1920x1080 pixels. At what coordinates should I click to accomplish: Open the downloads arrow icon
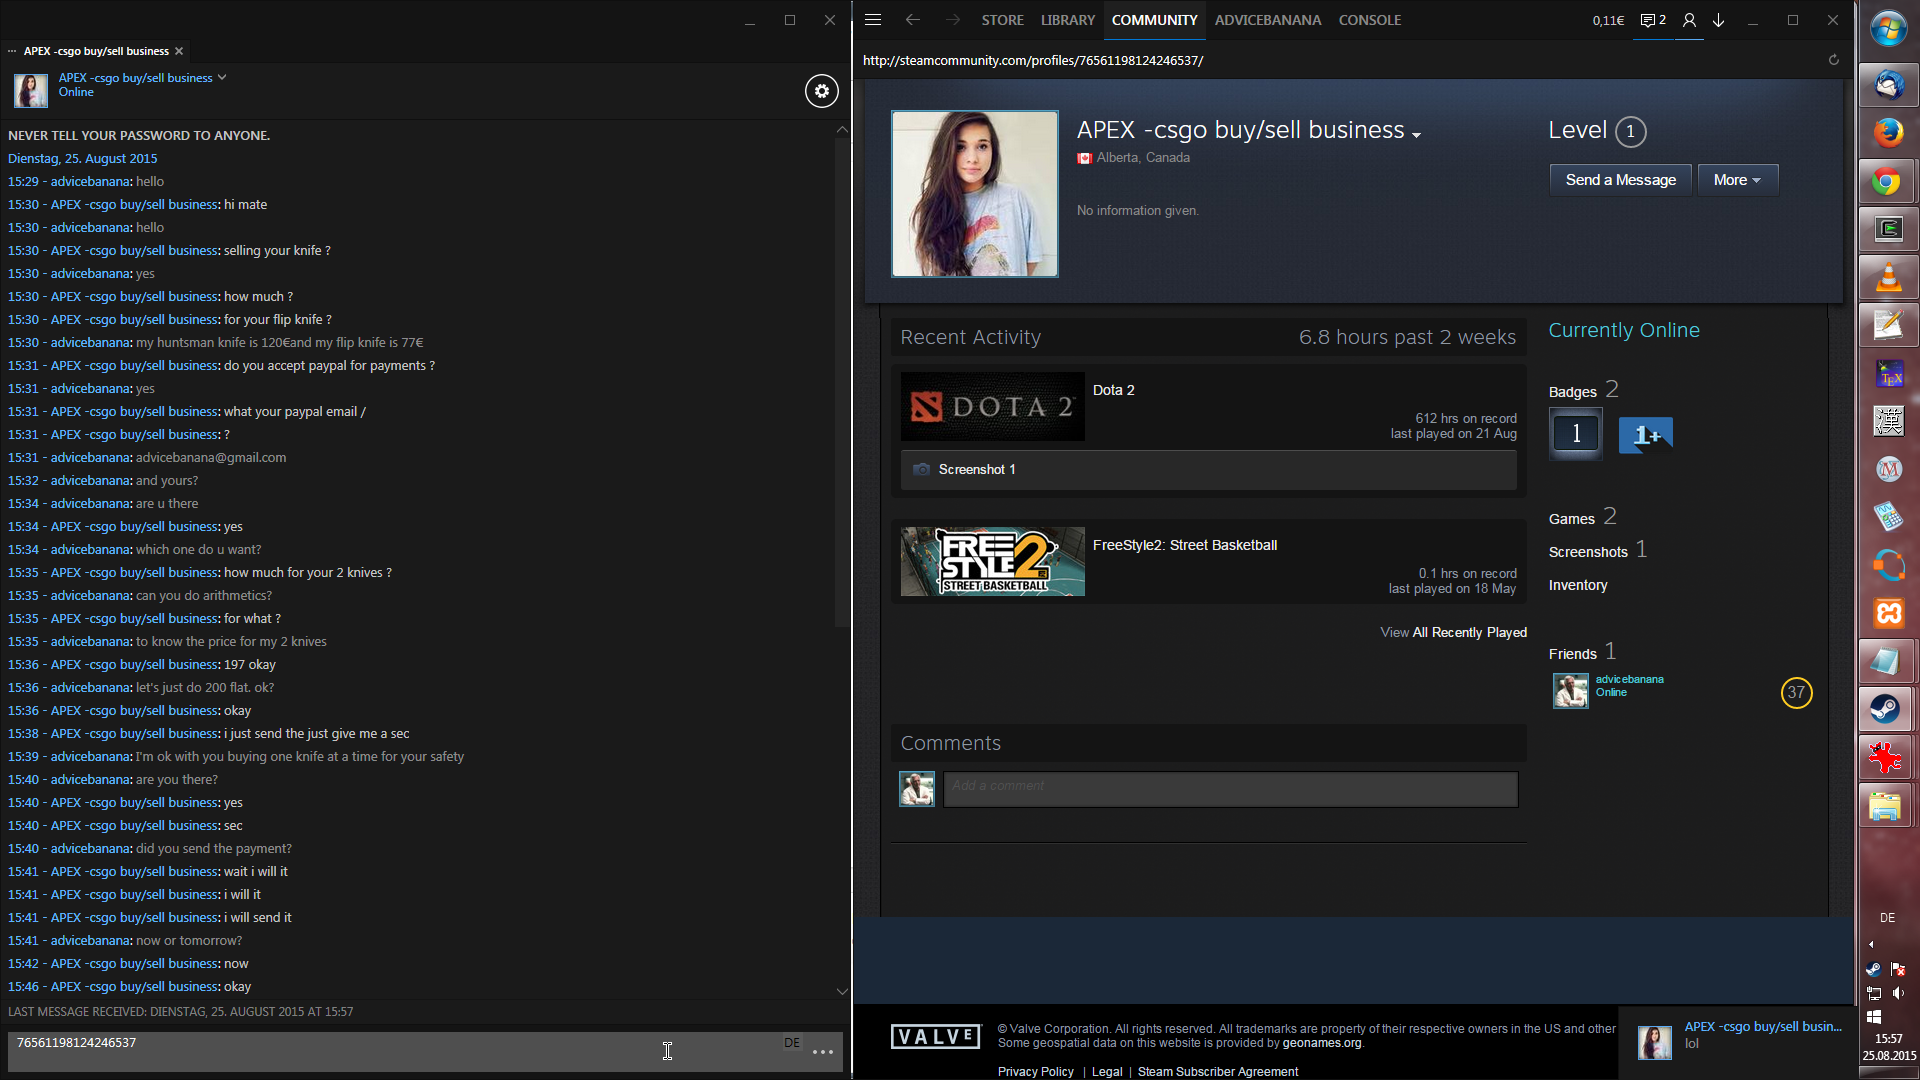coord(1719,20)
